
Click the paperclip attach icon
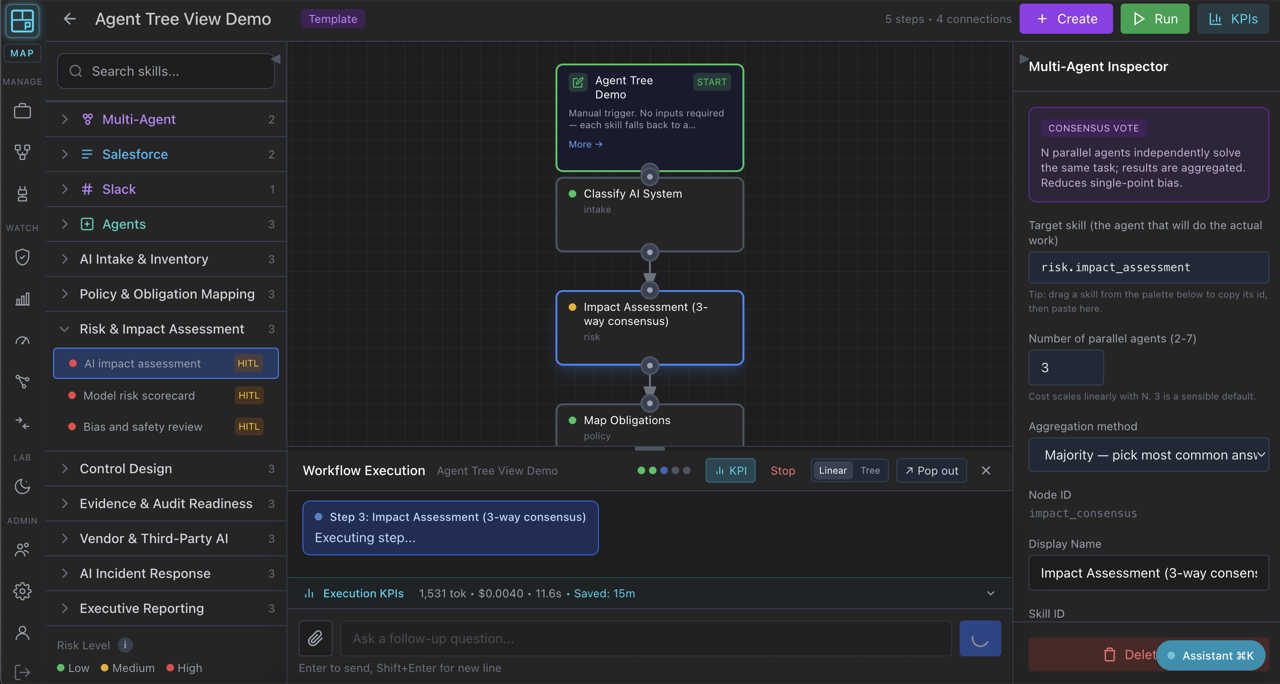coord(315,638)
